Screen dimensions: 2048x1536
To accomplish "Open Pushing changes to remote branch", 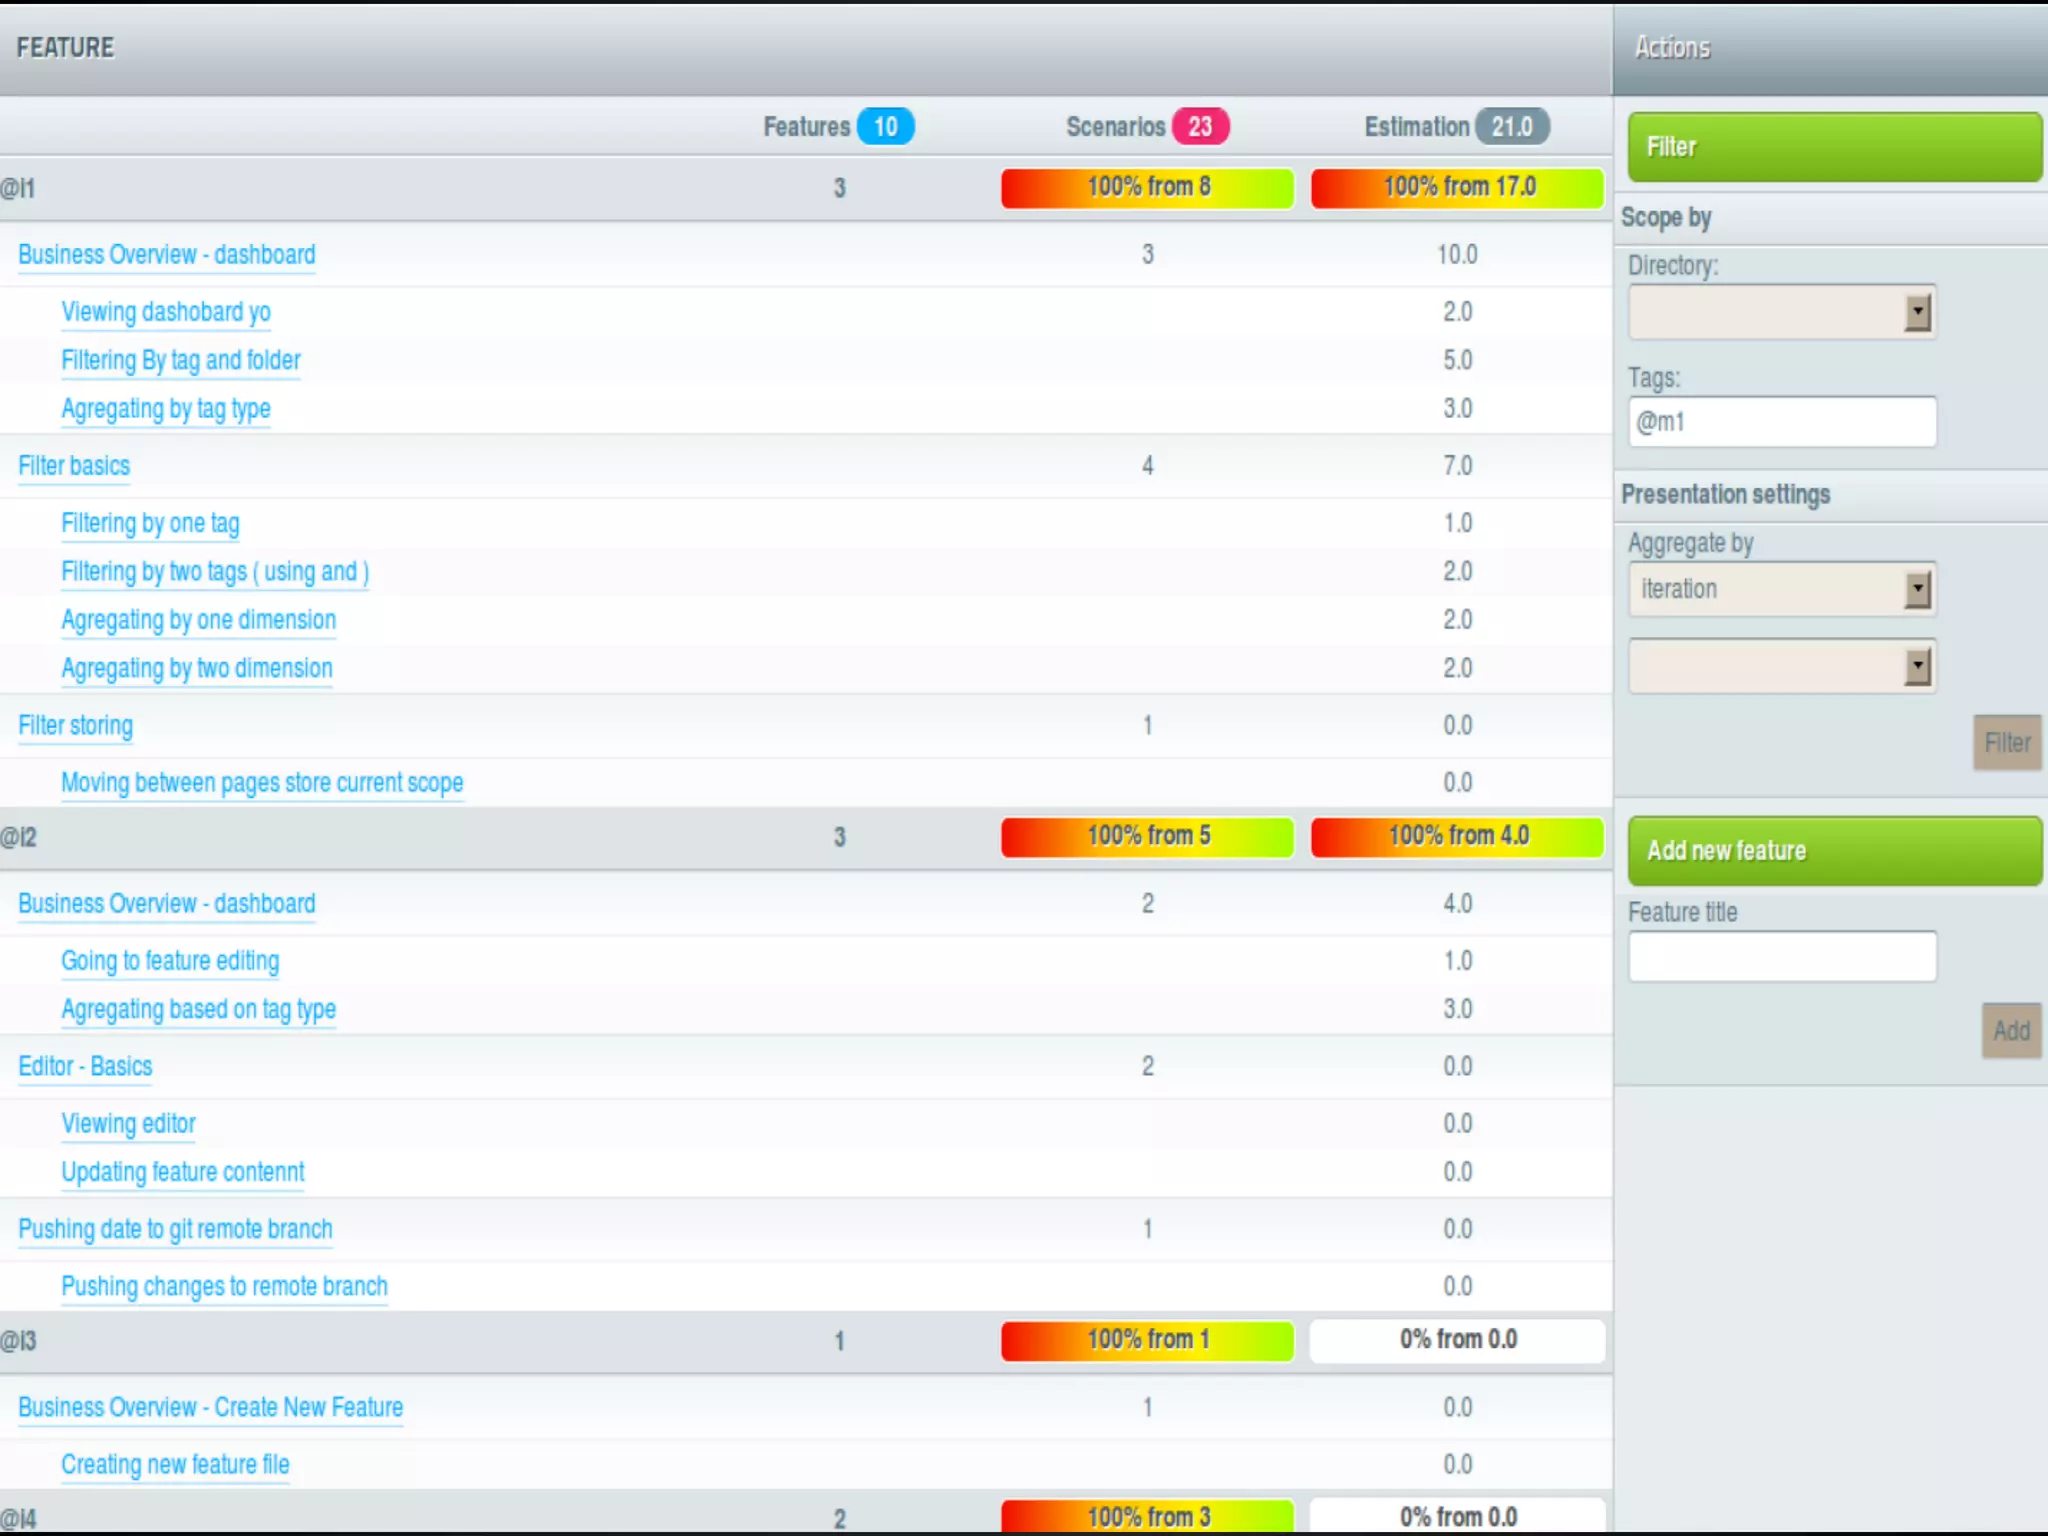I will [x=224, y=1287].
